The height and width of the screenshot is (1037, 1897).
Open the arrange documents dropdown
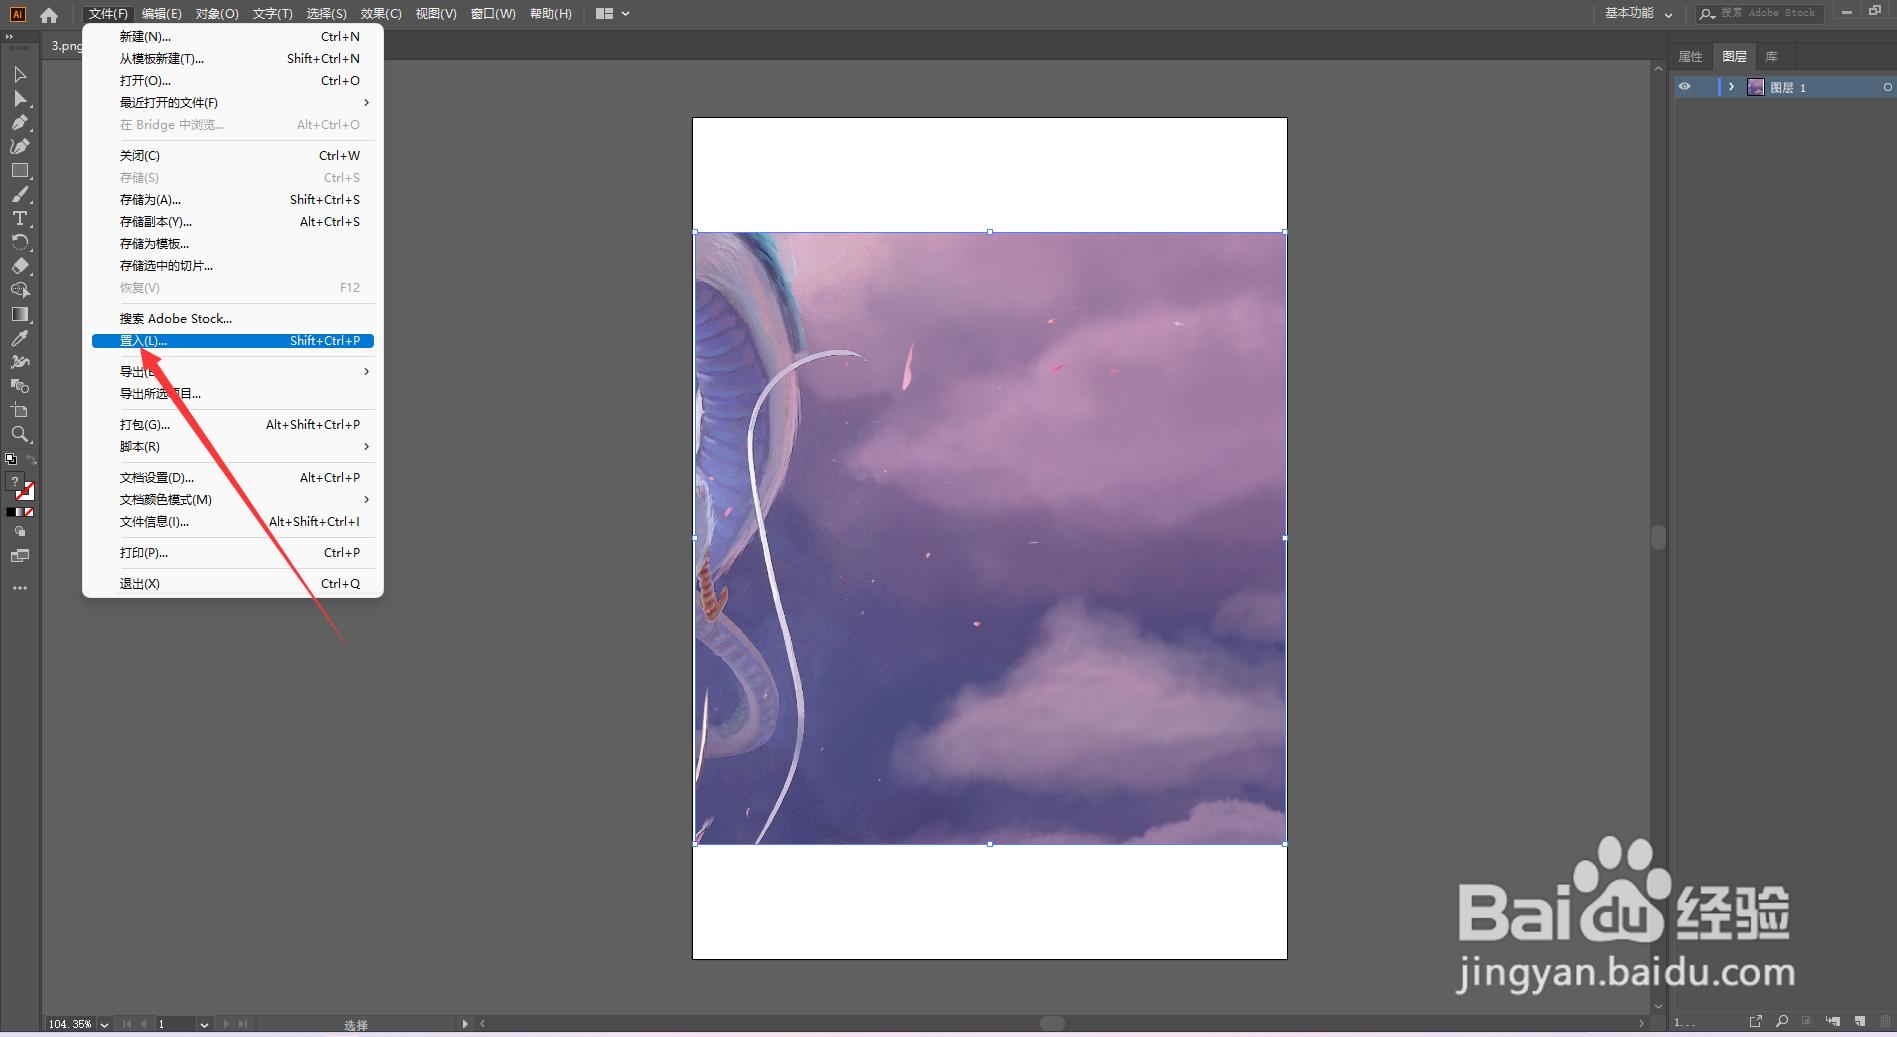tap(612, 14)
